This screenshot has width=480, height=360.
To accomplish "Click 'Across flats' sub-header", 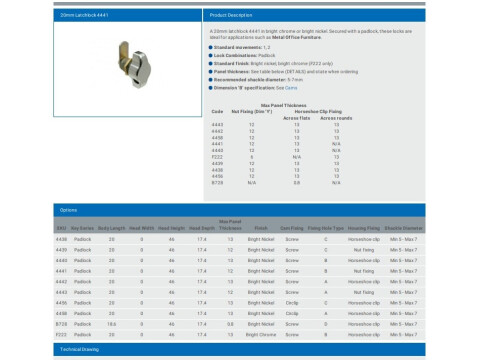I will coord(296,118).
